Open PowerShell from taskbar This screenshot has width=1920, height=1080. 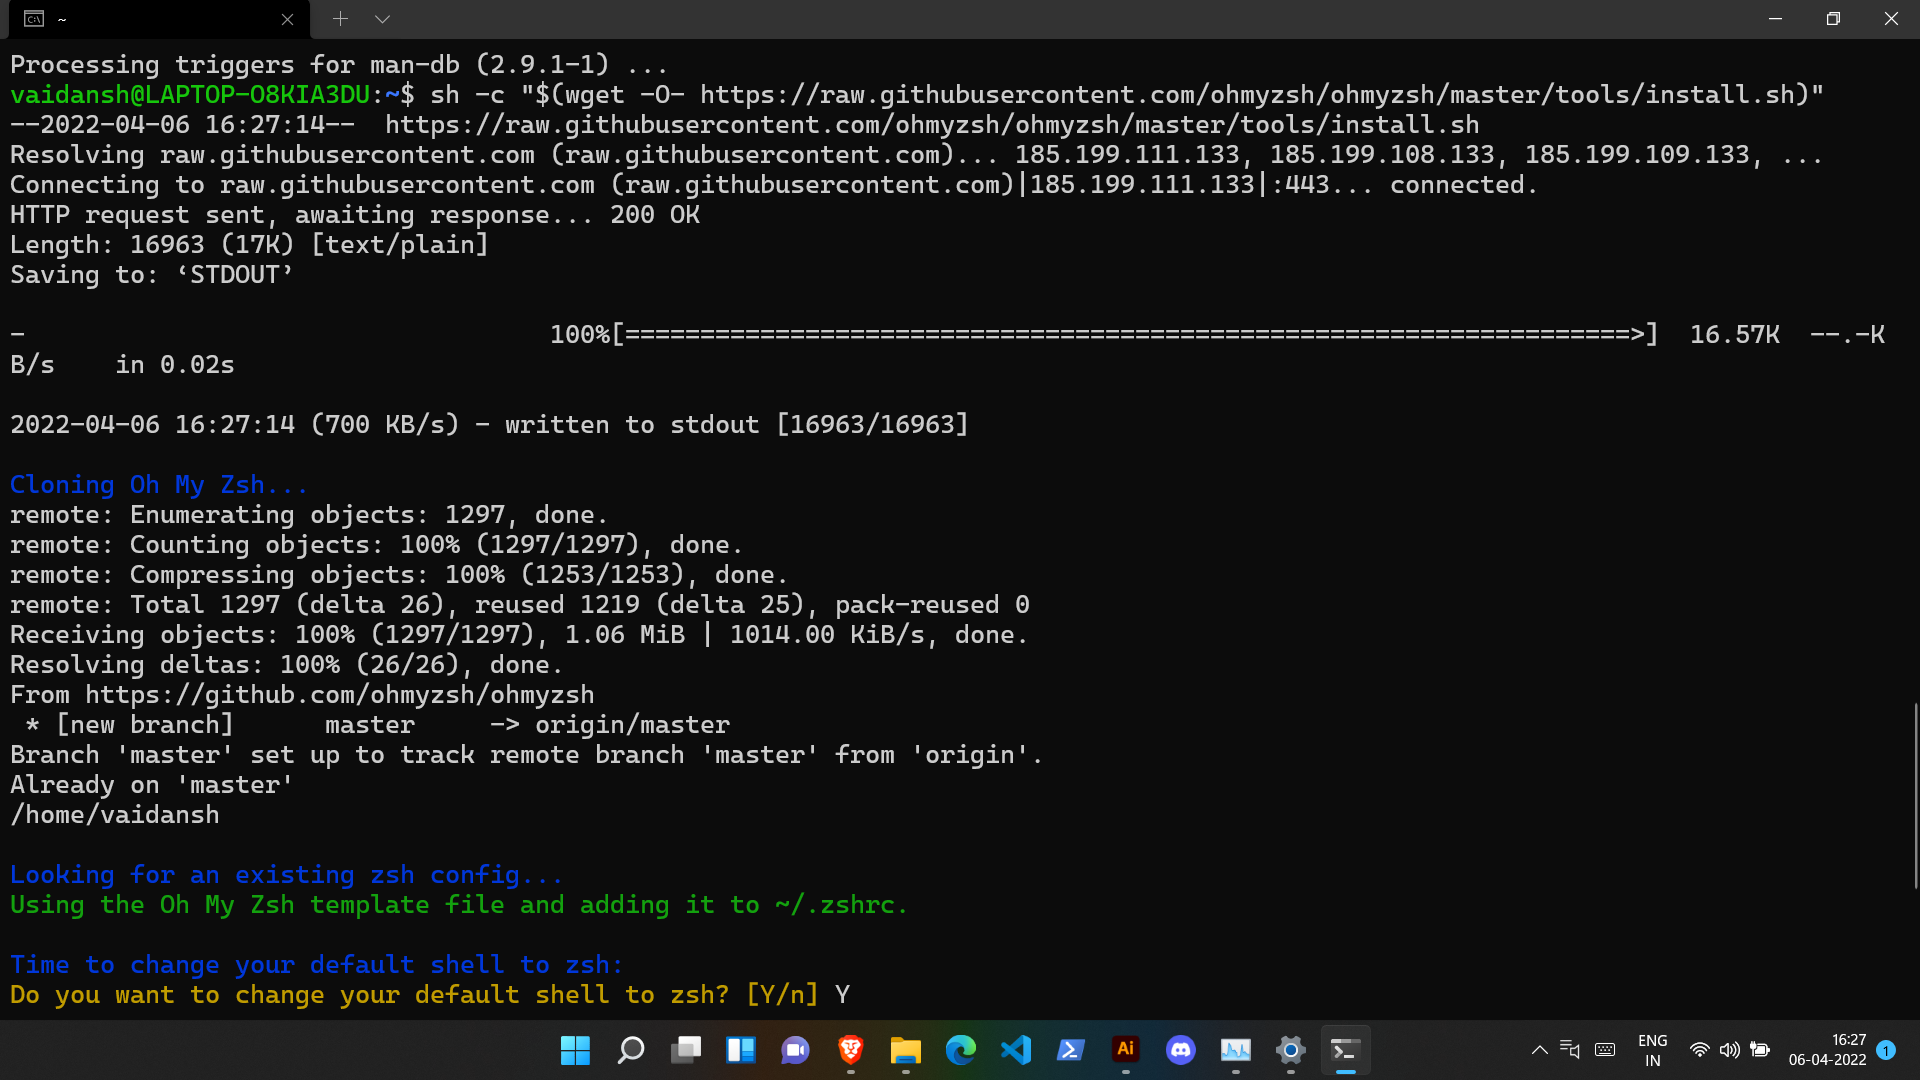click(x=1071, y=1050)
